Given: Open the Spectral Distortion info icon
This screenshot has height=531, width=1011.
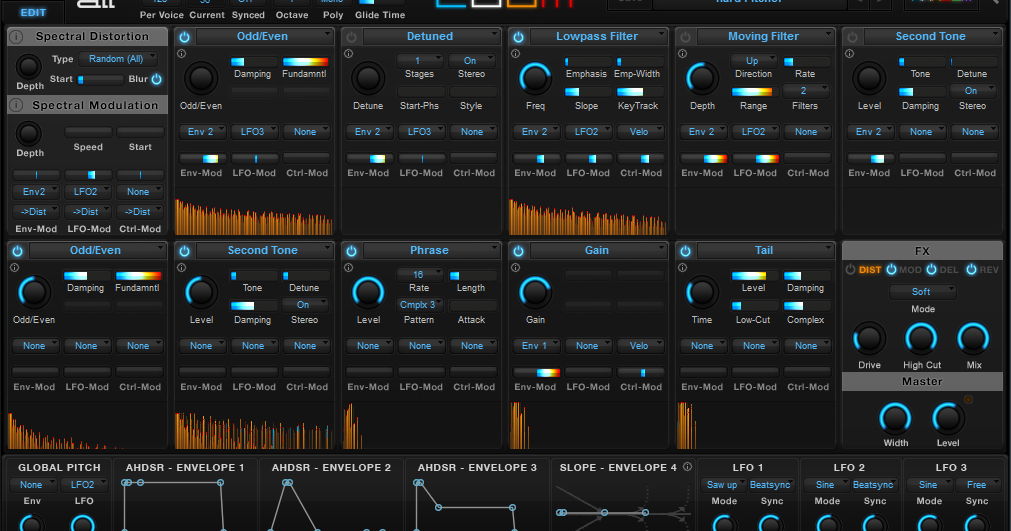Looking at the screenshot, I should pyautogui.click(x=16, y=37).
